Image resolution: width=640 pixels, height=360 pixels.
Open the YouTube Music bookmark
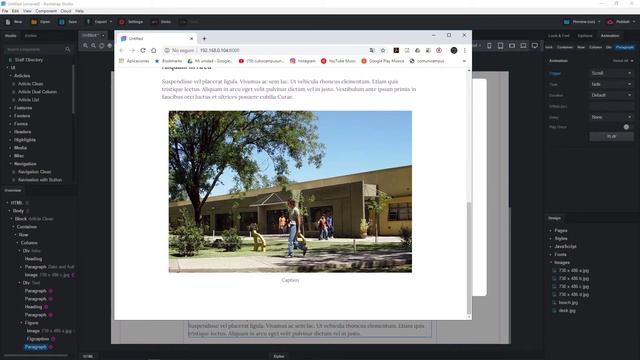[x=338, y=61]
